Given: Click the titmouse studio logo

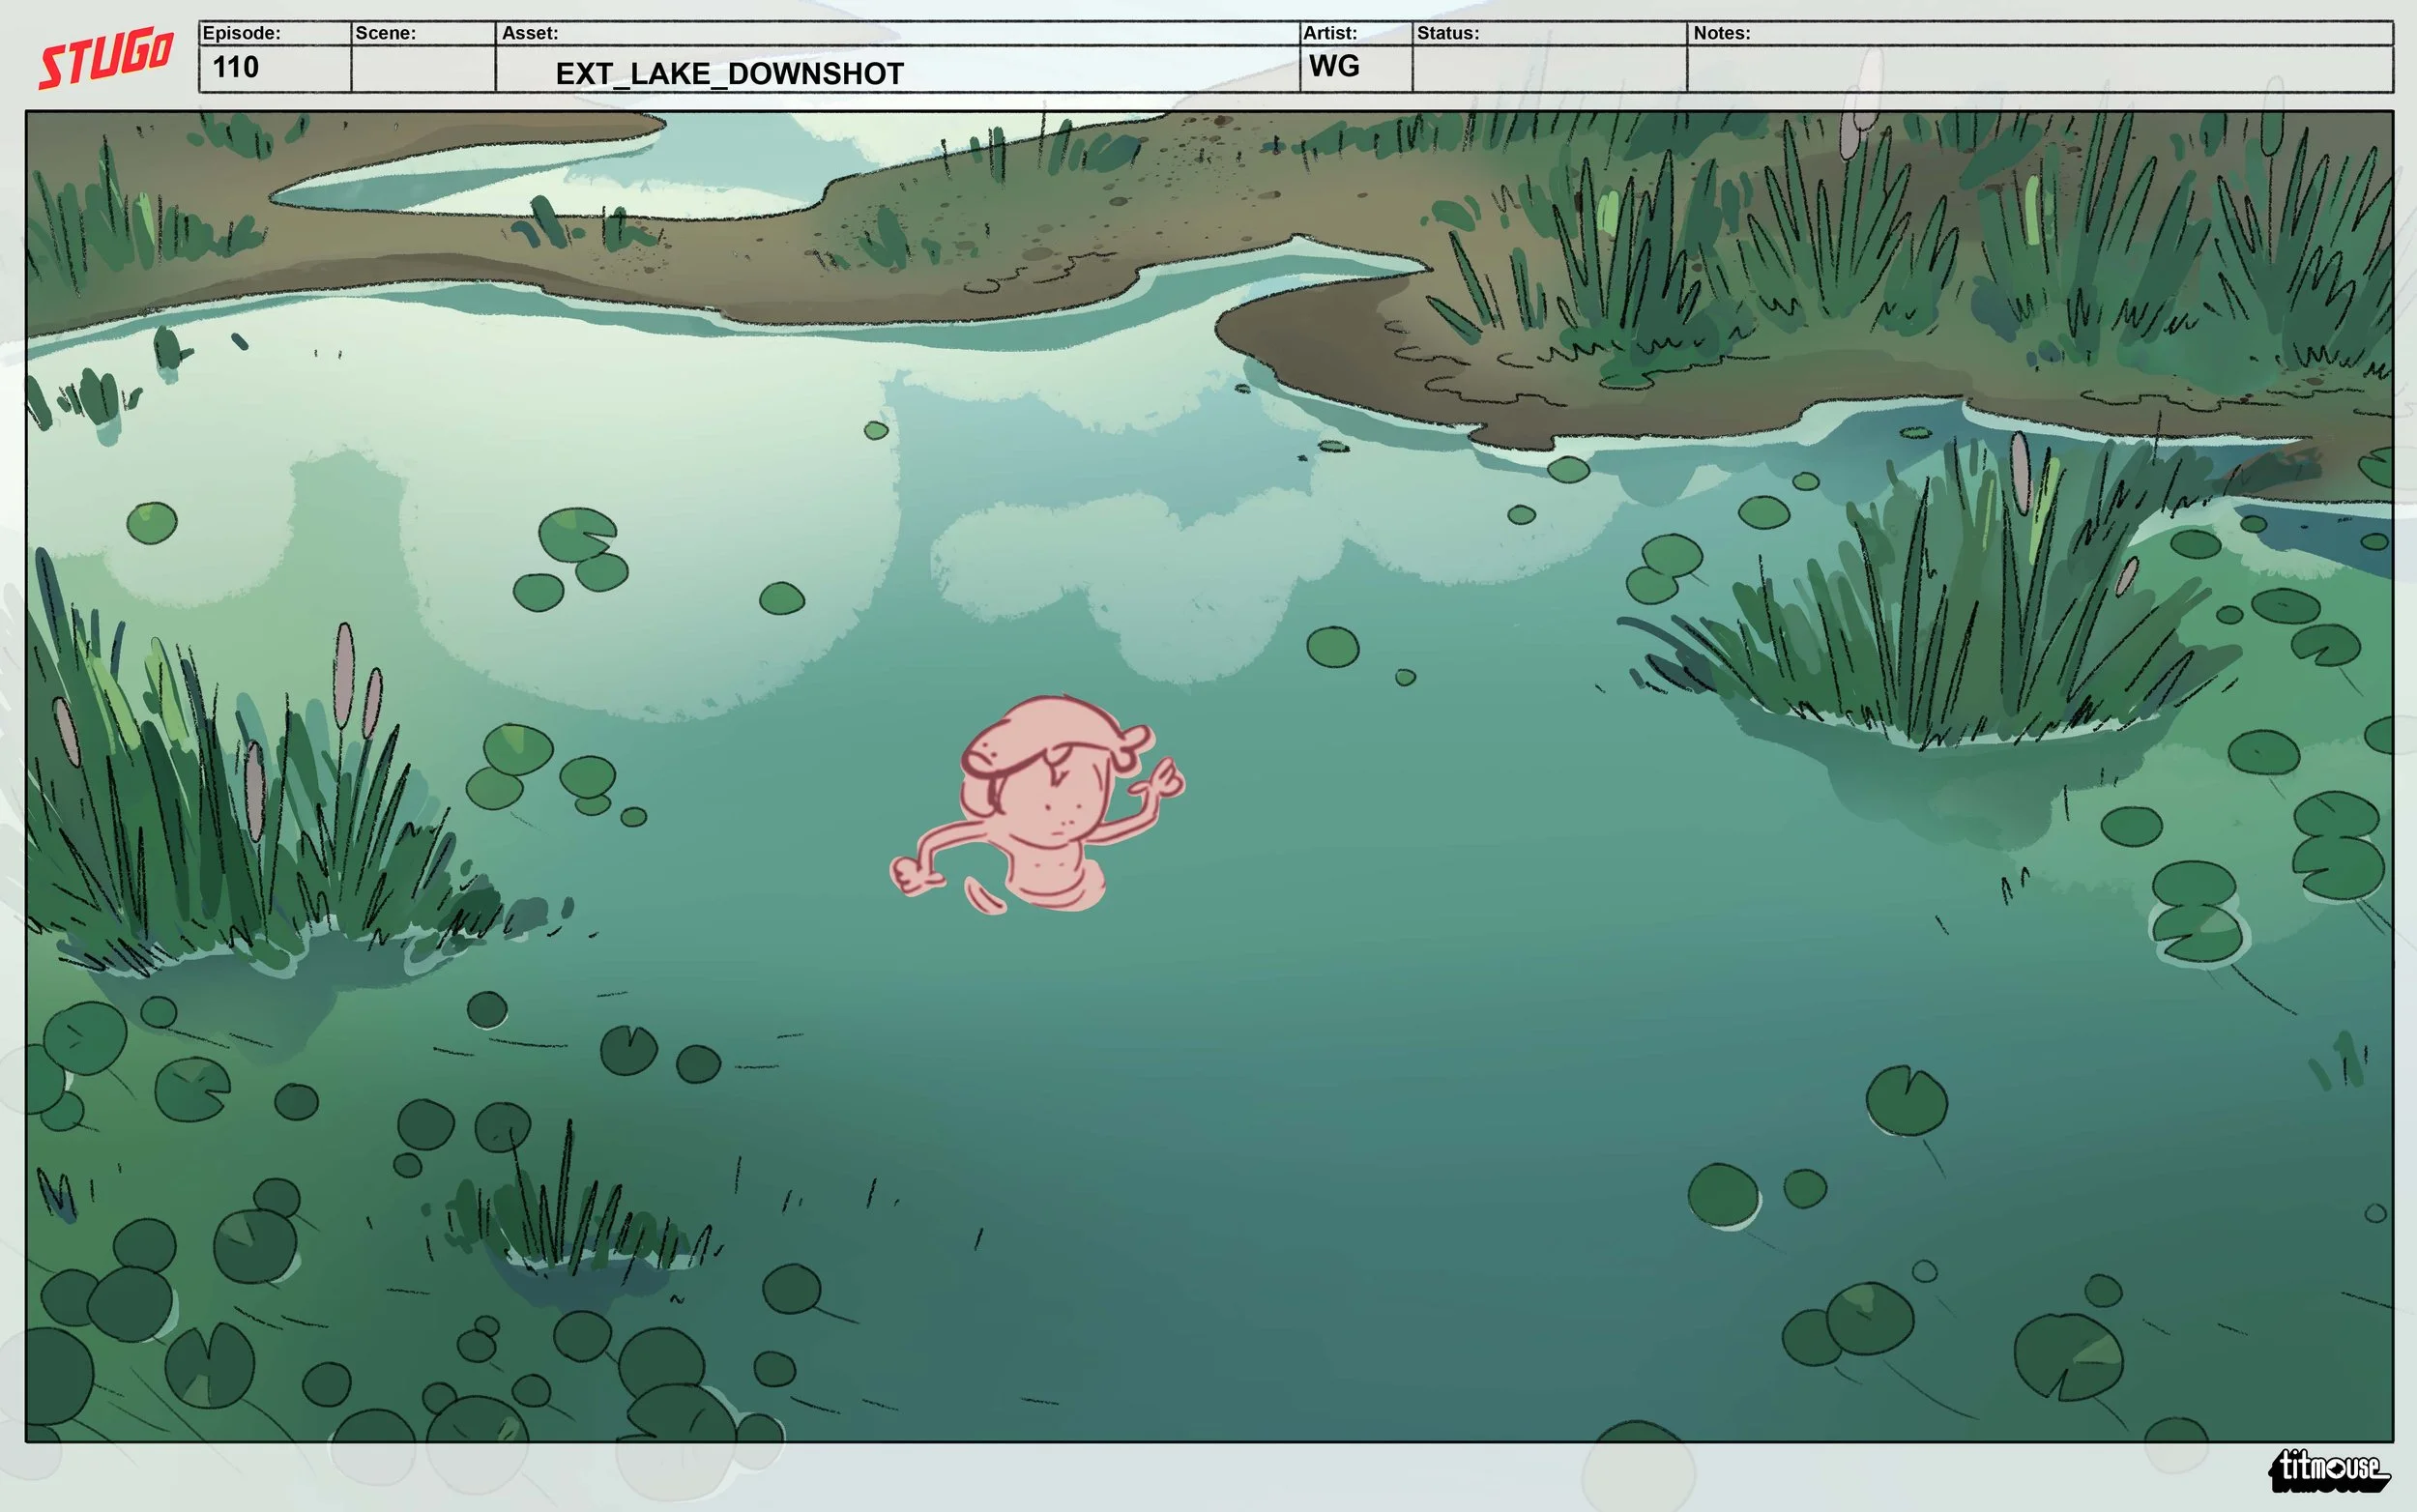Looking at the screenshot, I should (2329, 1469).
